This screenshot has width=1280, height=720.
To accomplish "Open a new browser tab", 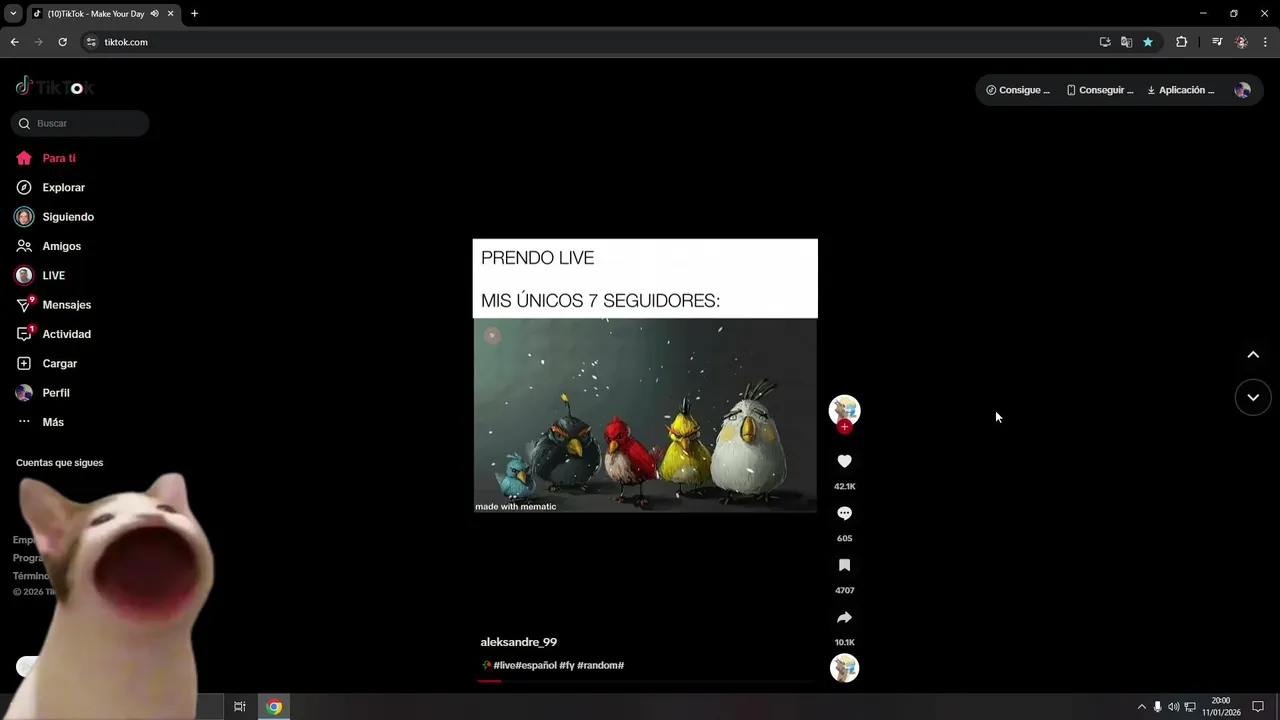I will [194, 14].
